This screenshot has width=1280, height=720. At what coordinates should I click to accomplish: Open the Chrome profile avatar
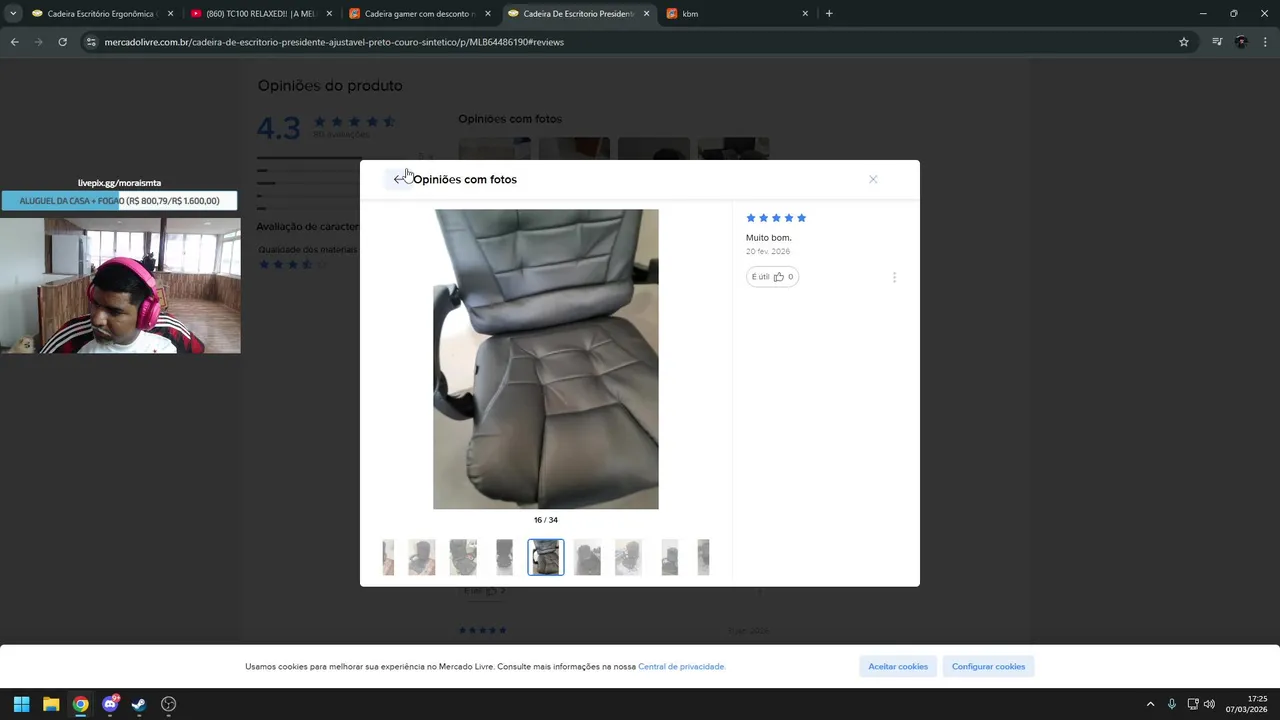(x=1241, y=42)
